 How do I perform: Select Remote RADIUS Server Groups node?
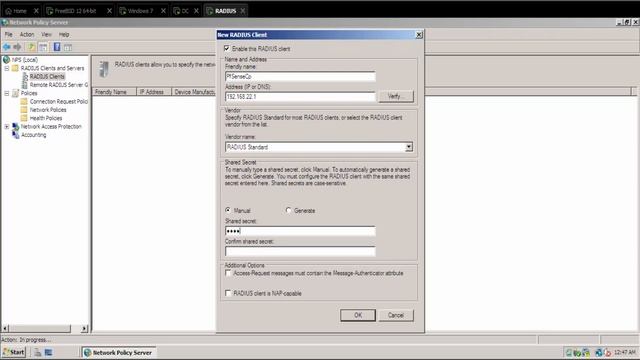(x=59, y=85)
